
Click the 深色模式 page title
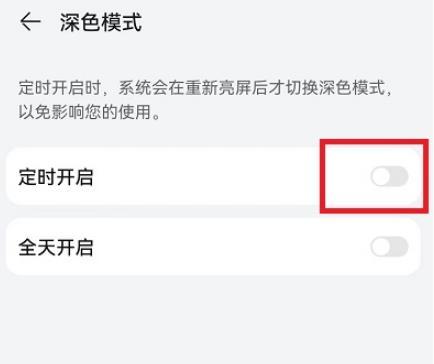coord(101,22)
